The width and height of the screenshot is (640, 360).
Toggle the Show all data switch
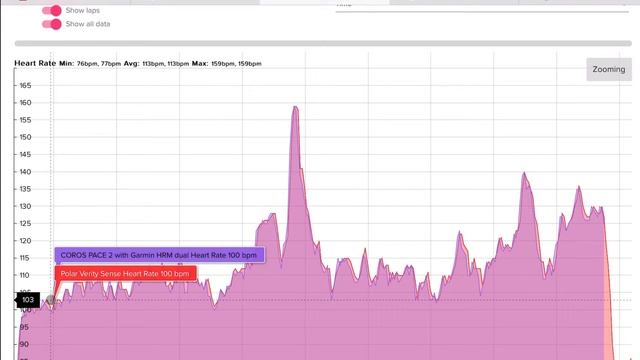pyautogui.click(x=52, y=24)
